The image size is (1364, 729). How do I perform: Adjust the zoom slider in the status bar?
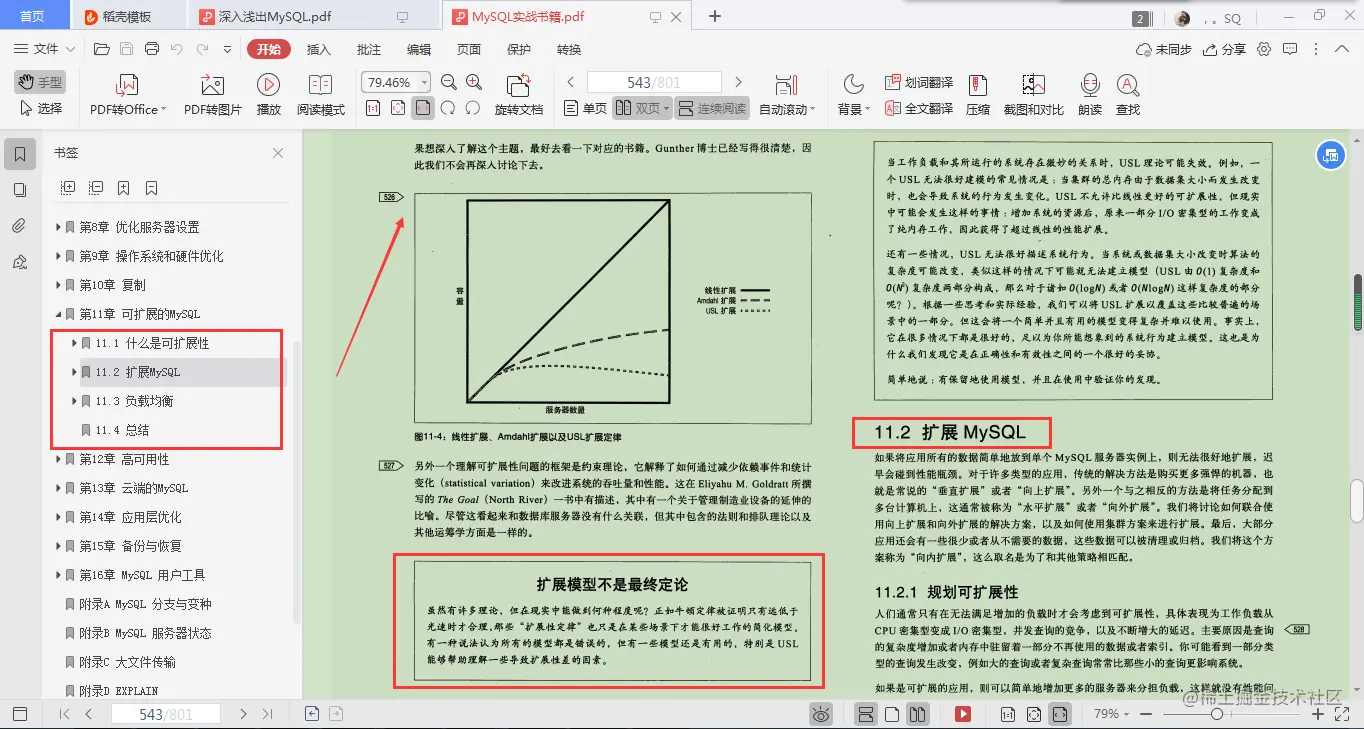pyautogui.click(x=1216, y=714)
